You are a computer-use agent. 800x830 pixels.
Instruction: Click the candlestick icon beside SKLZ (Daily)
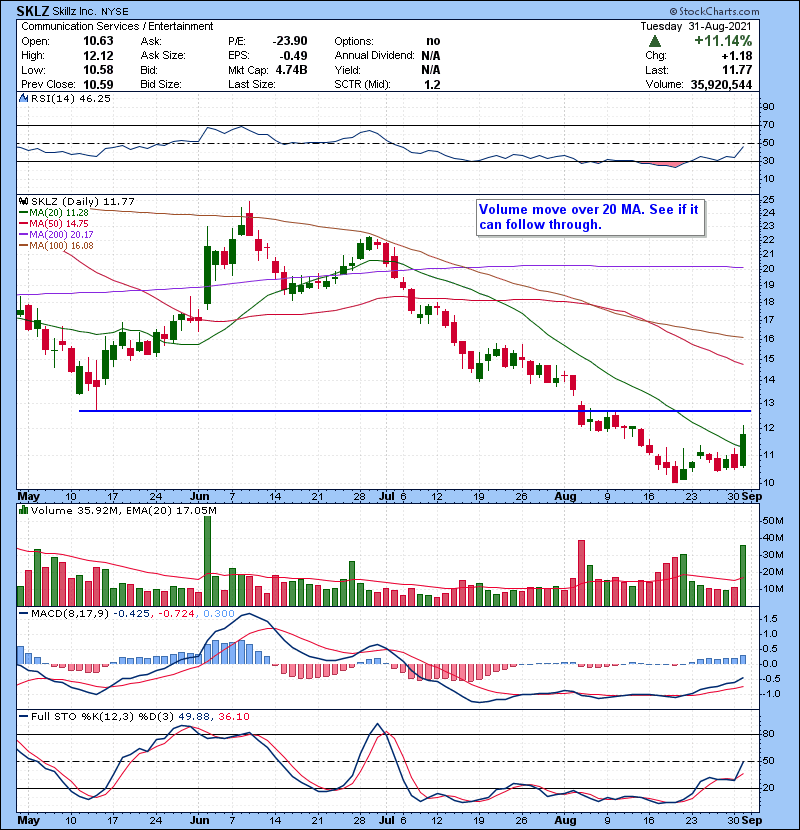click(24, 201)
